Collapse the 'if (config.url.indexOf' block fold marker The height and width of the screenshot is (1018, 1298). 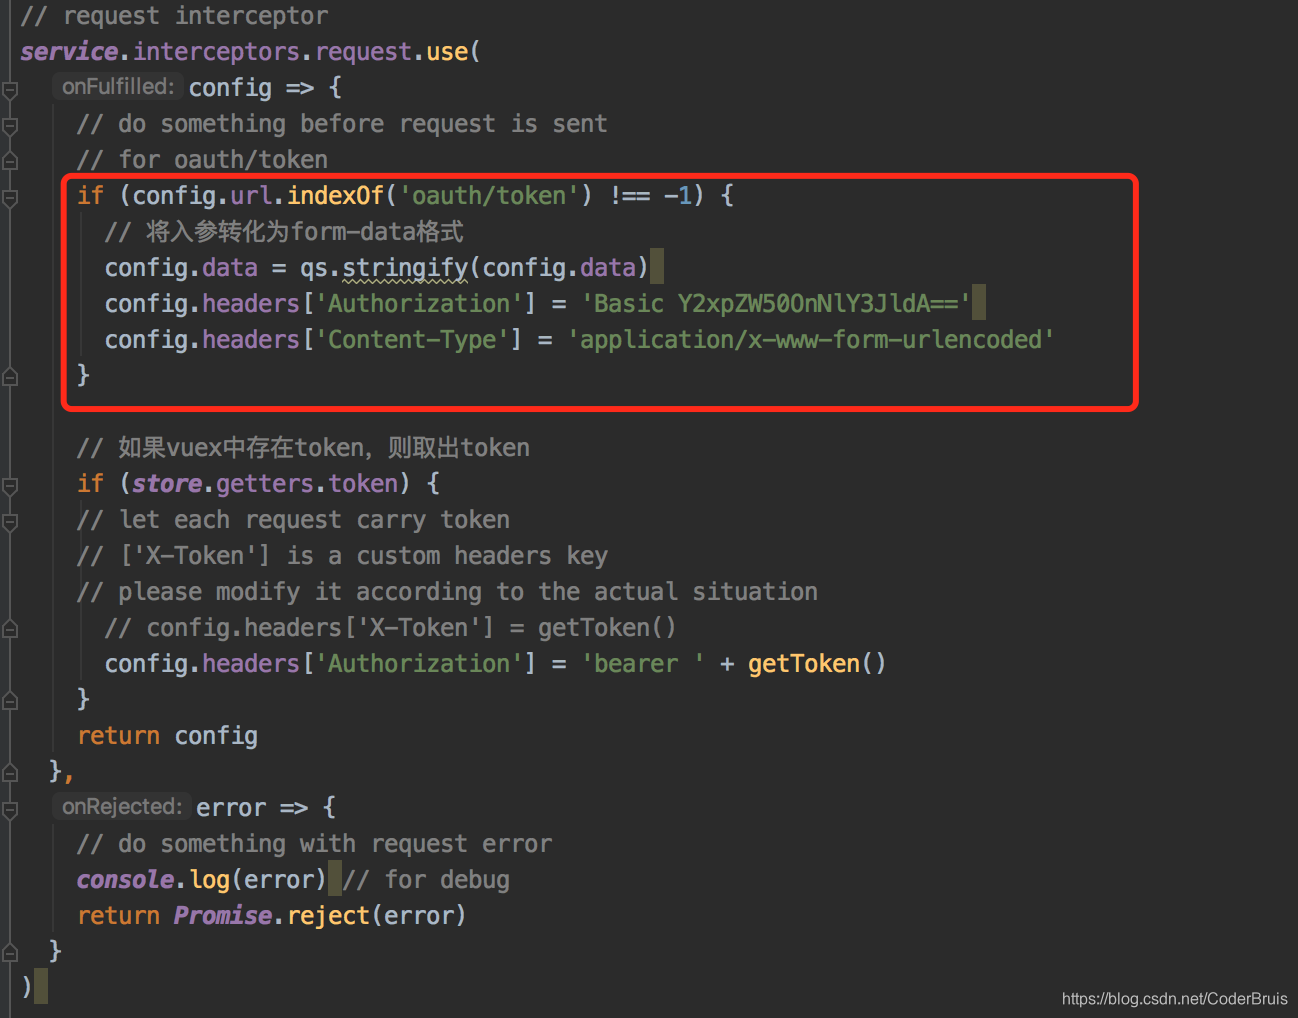tap(10, 199)
